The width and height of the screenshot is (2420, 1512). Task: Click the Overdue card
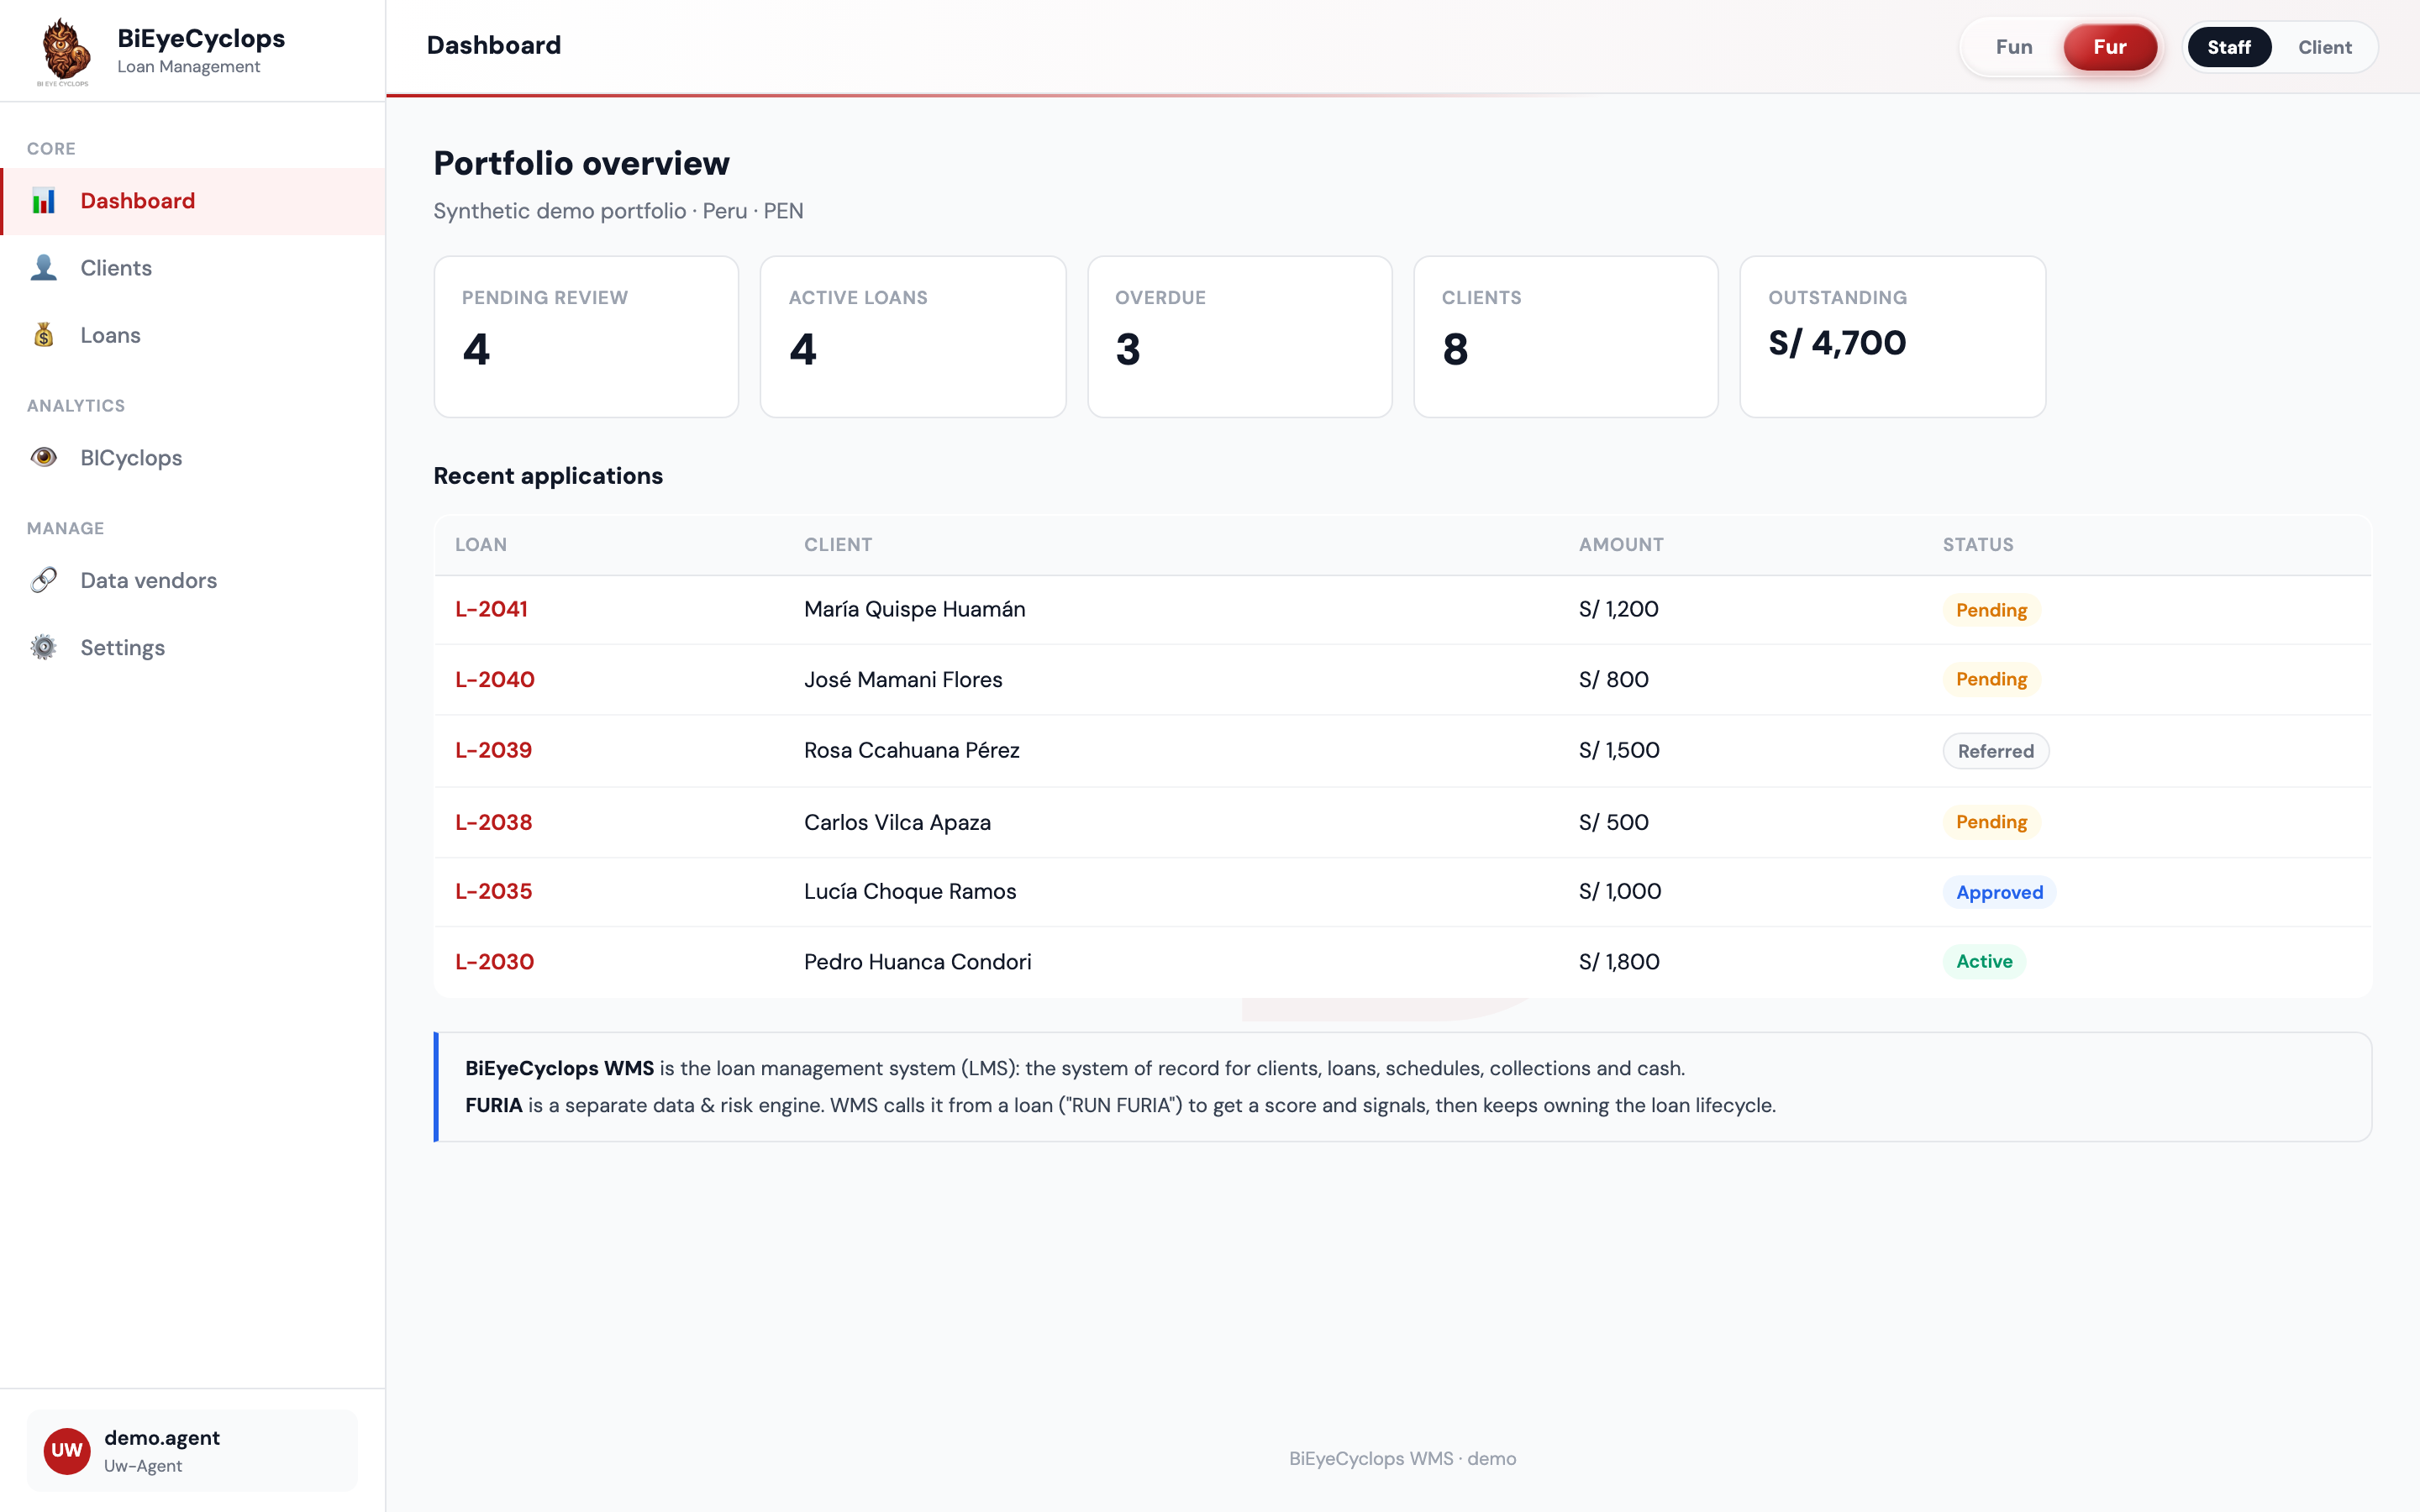pos(1240,337)
